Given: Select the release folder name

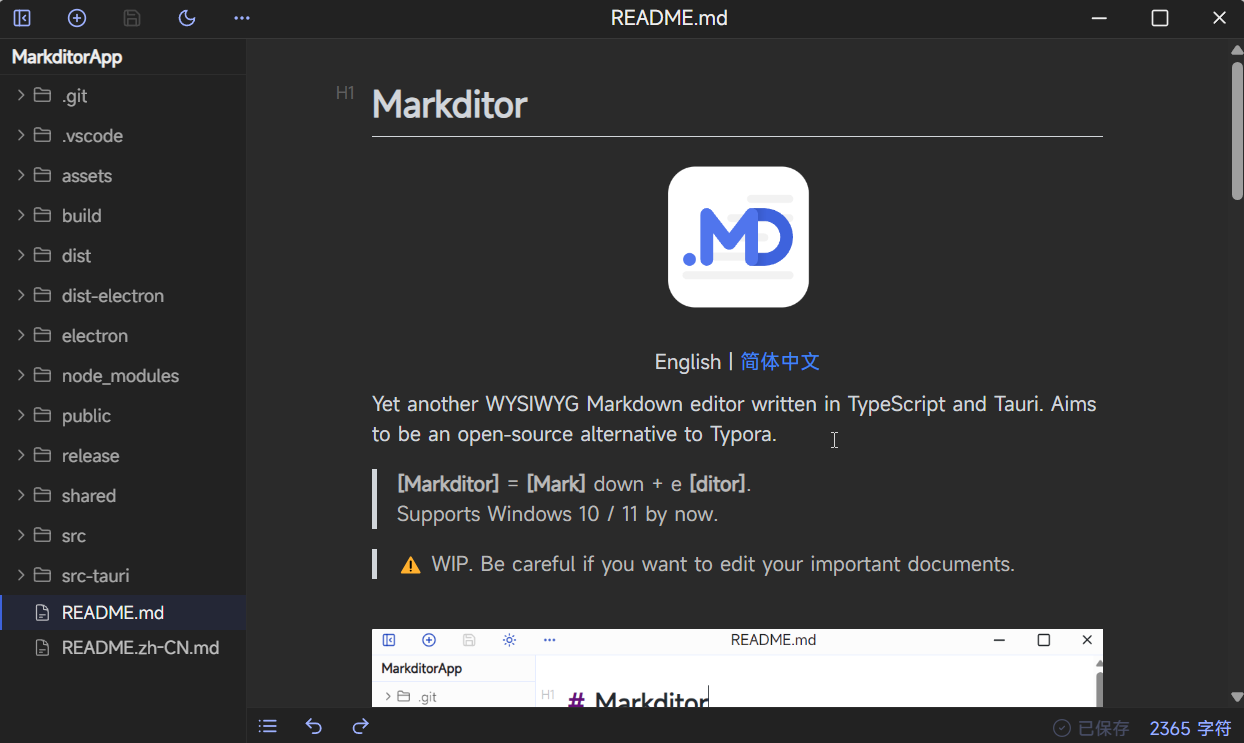Looking at the screenshot, I should pyautogui.click(x=90, y=456).
